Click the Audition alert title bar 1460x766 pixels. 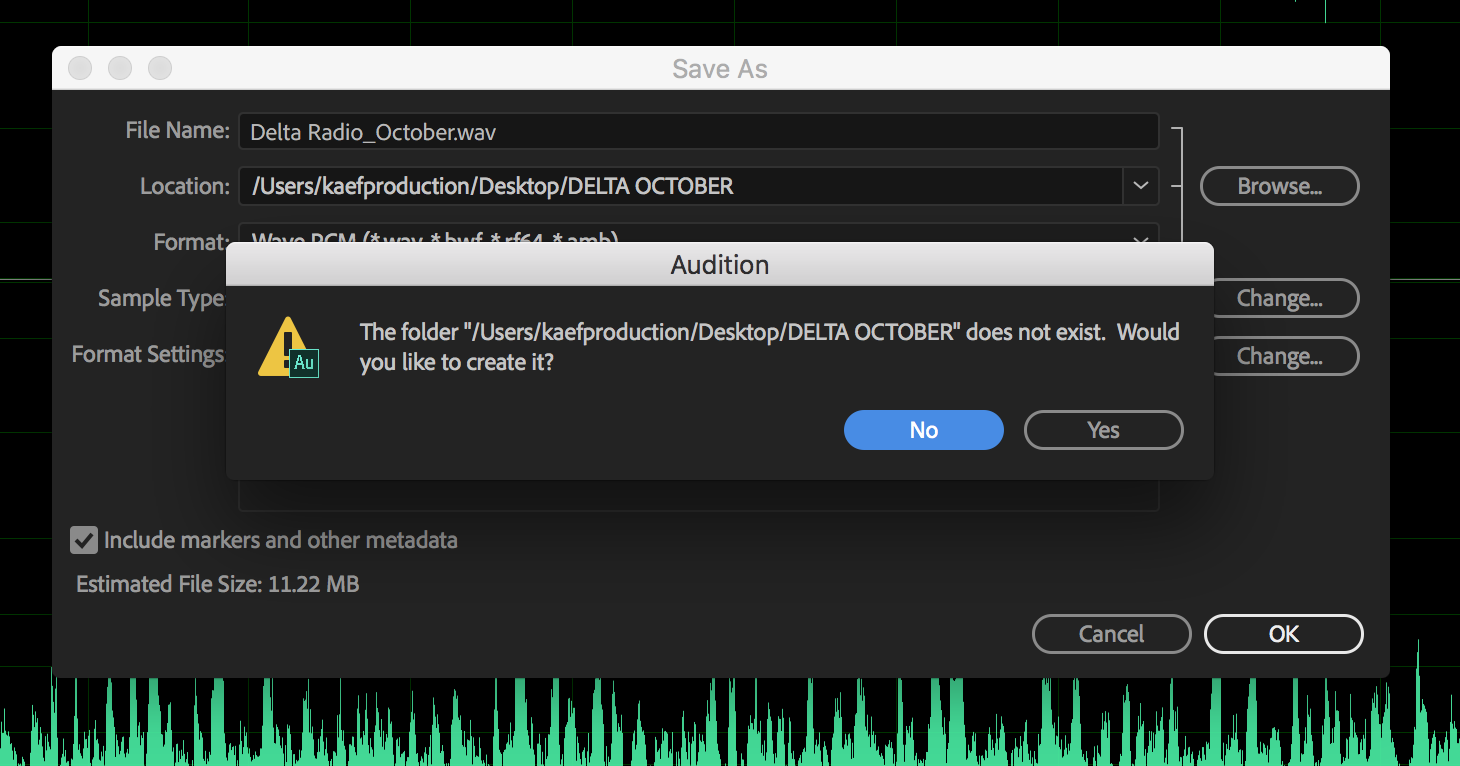click(720, 265)
